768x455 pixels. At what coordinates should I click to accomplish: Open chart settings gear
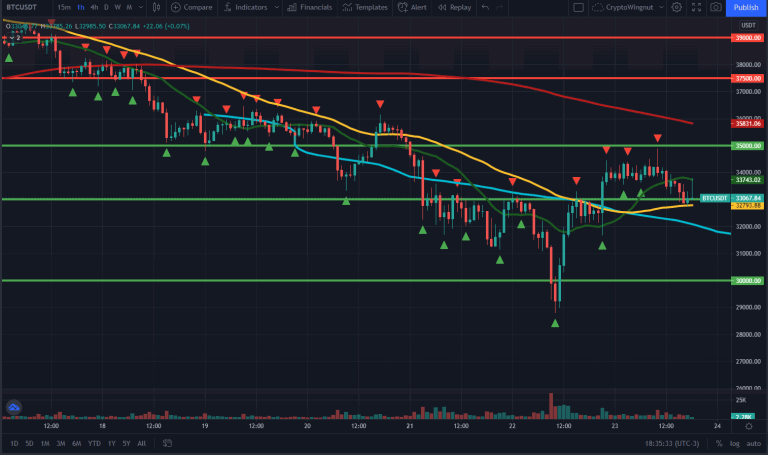pos(676,7)
